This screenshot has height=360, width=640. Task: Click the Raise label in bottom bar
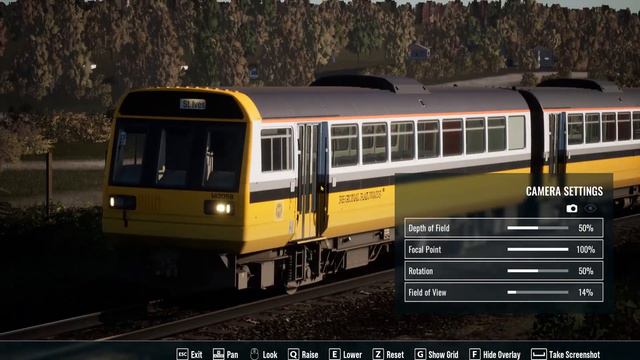(310, 355)
